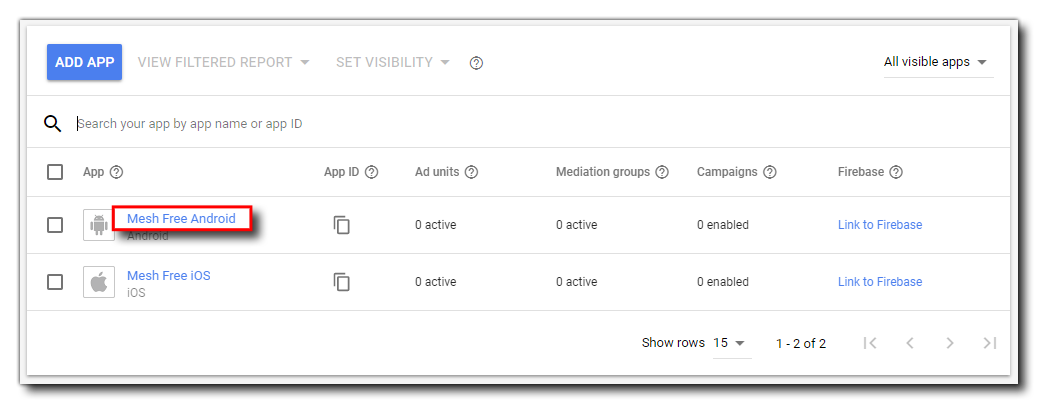Viewport: 1038px width, 404px height.
Task: Check the Mesh Free Android row checkbox
Action: 55,225
